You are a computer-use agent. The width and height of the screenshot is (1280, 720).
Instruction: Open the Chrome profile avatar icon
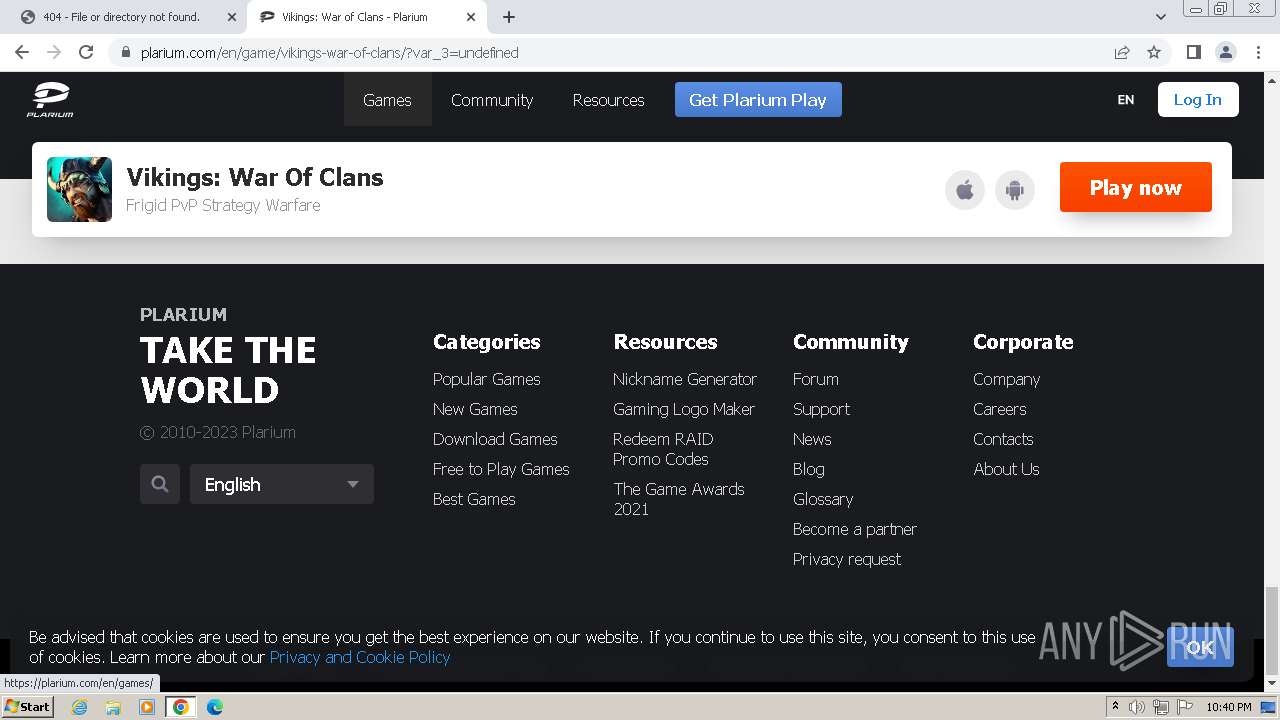(1225, 52)
